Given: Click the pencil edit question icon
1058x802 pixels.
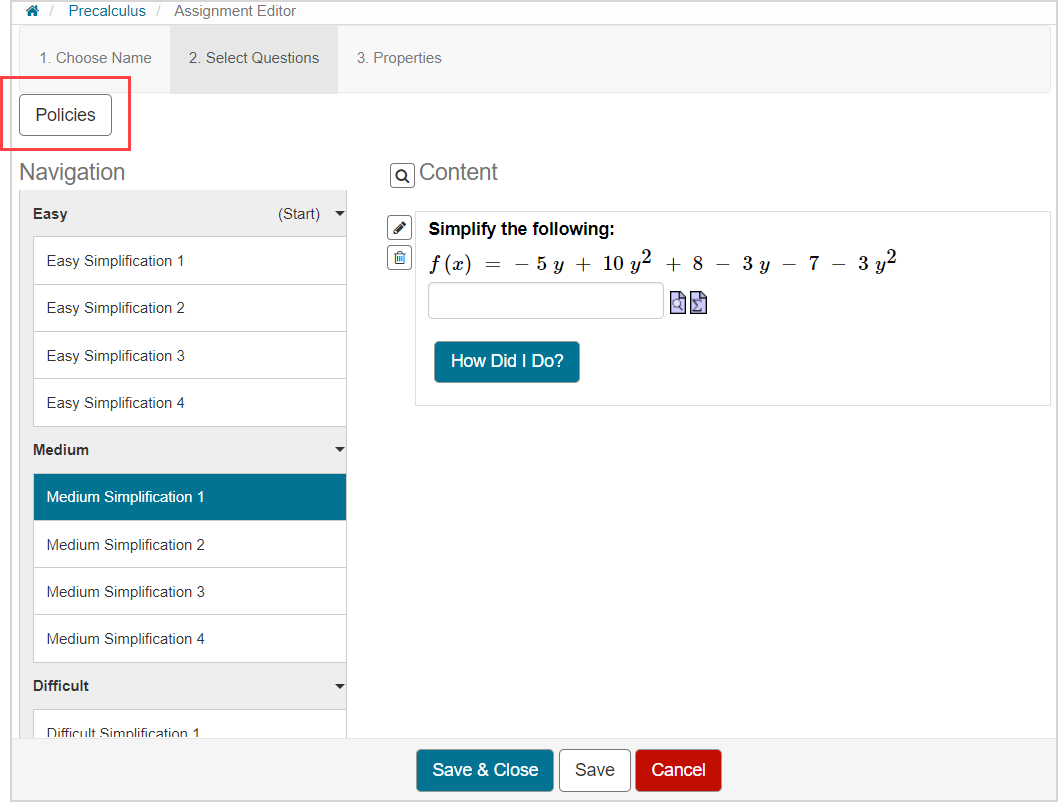Looking at the screenshot, I should pyautogui.click(x=399, y=228).
